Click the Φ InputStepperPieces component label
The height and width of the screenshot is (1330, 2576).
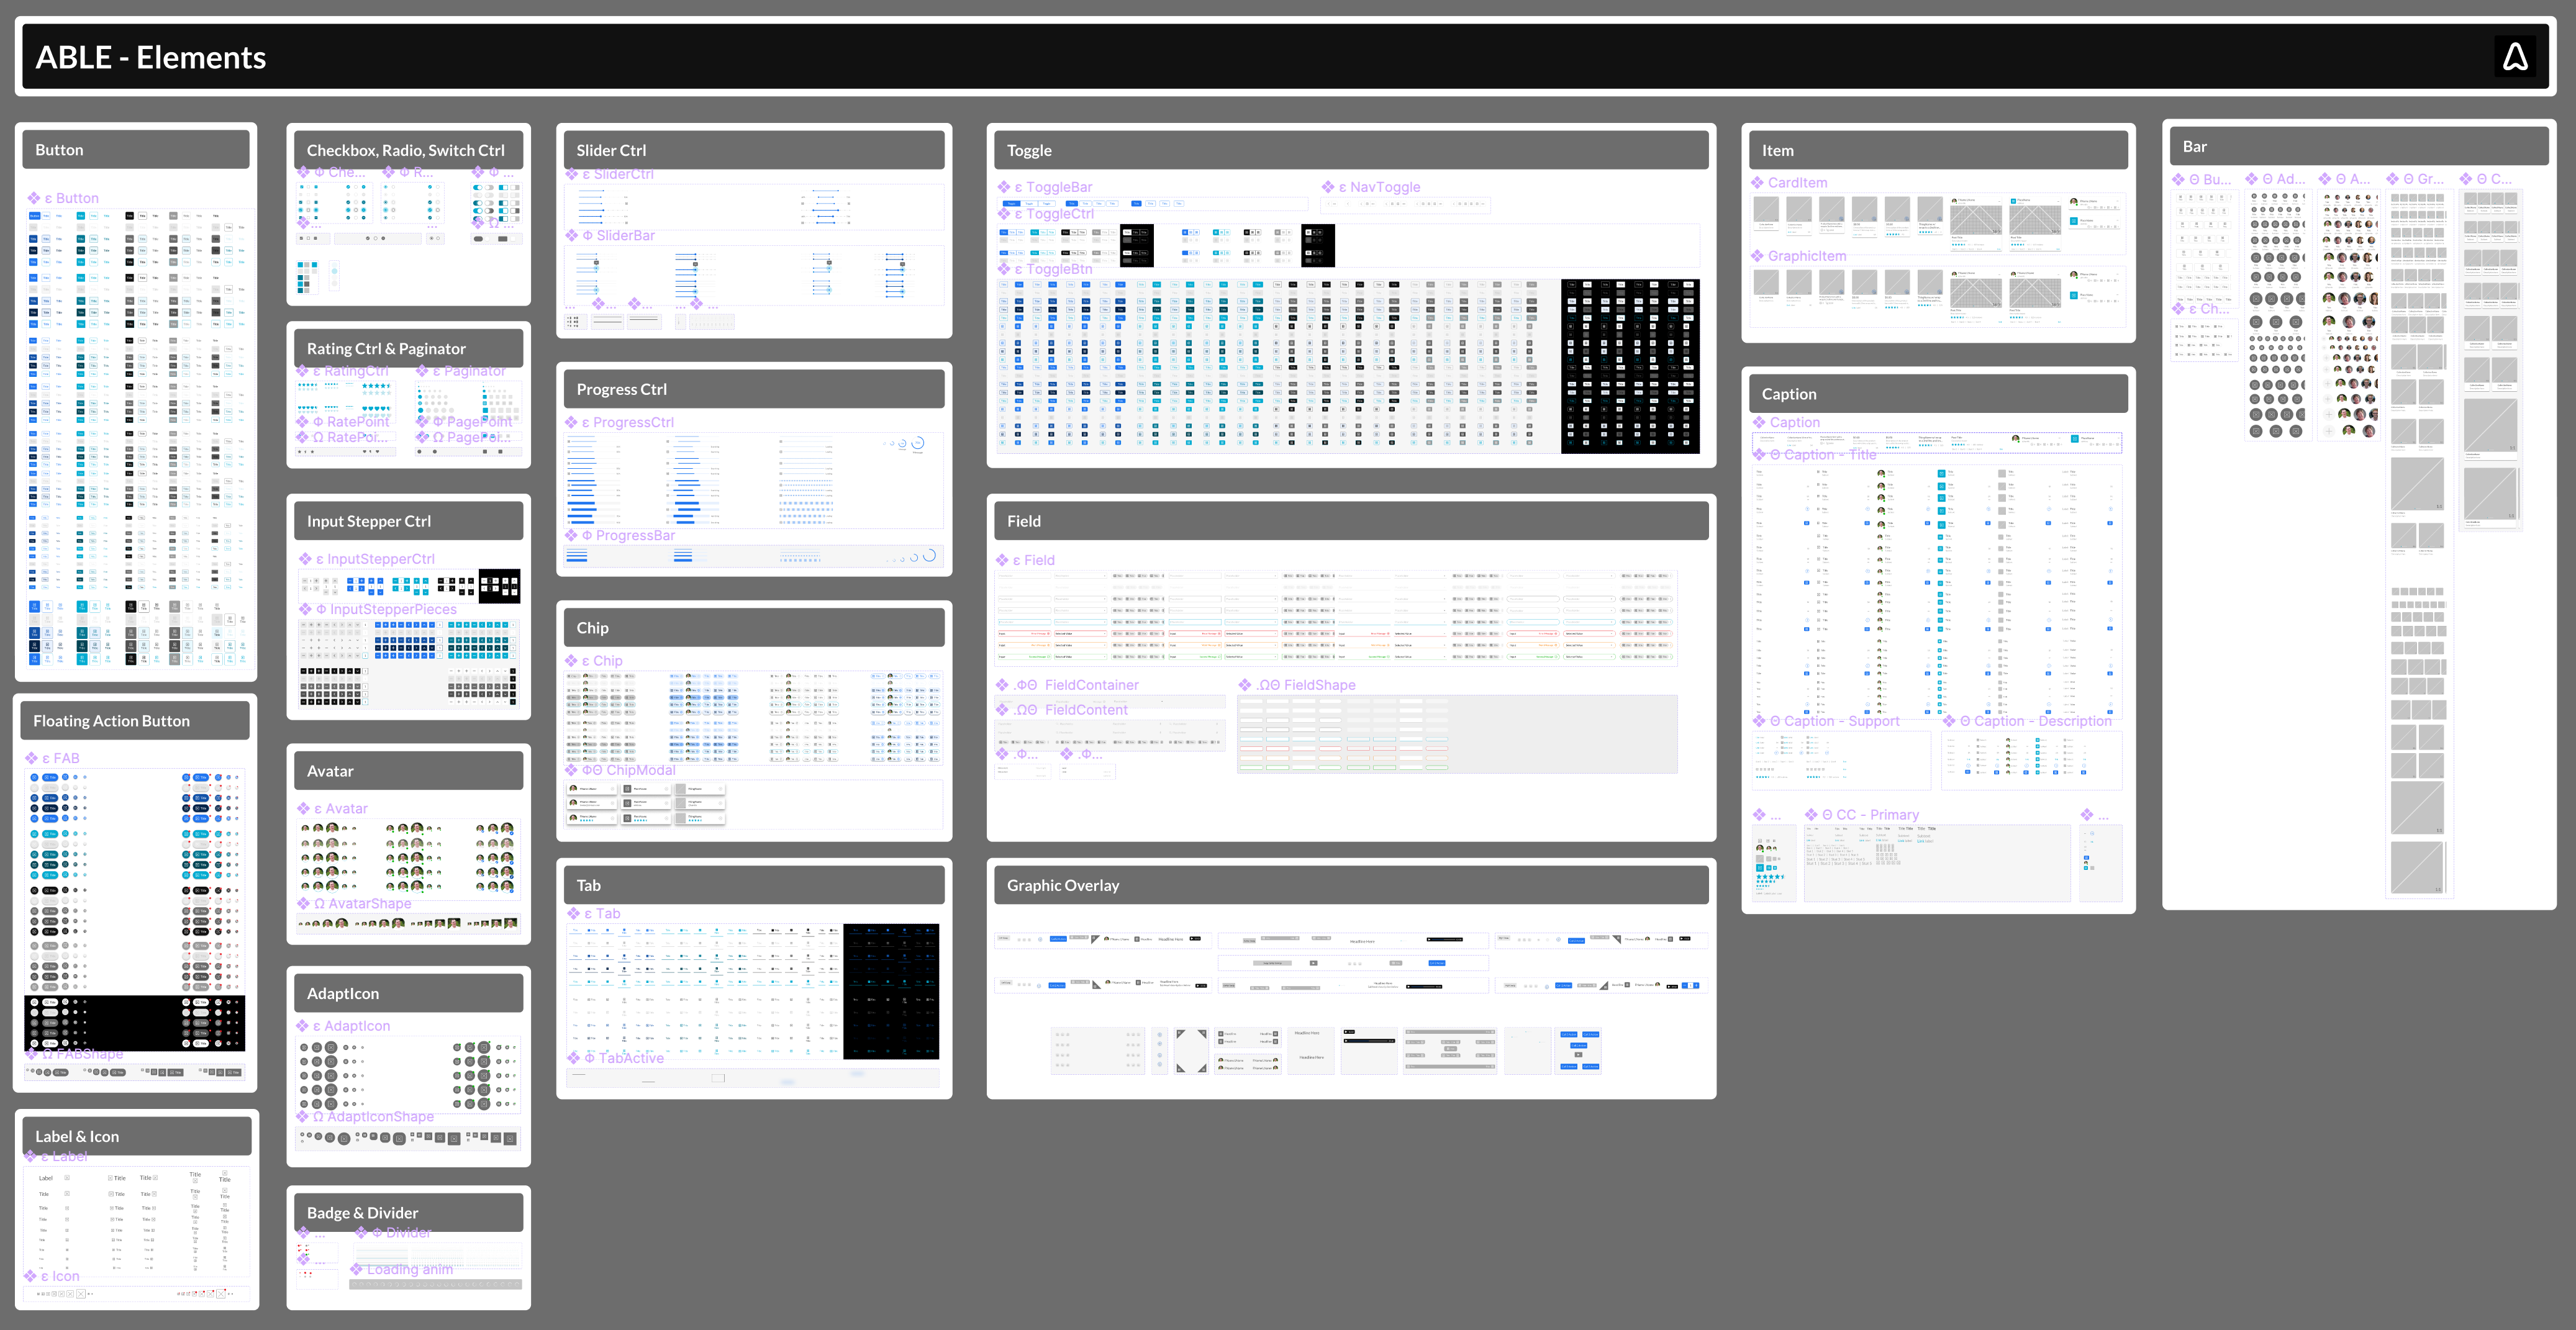pos(386,609)
